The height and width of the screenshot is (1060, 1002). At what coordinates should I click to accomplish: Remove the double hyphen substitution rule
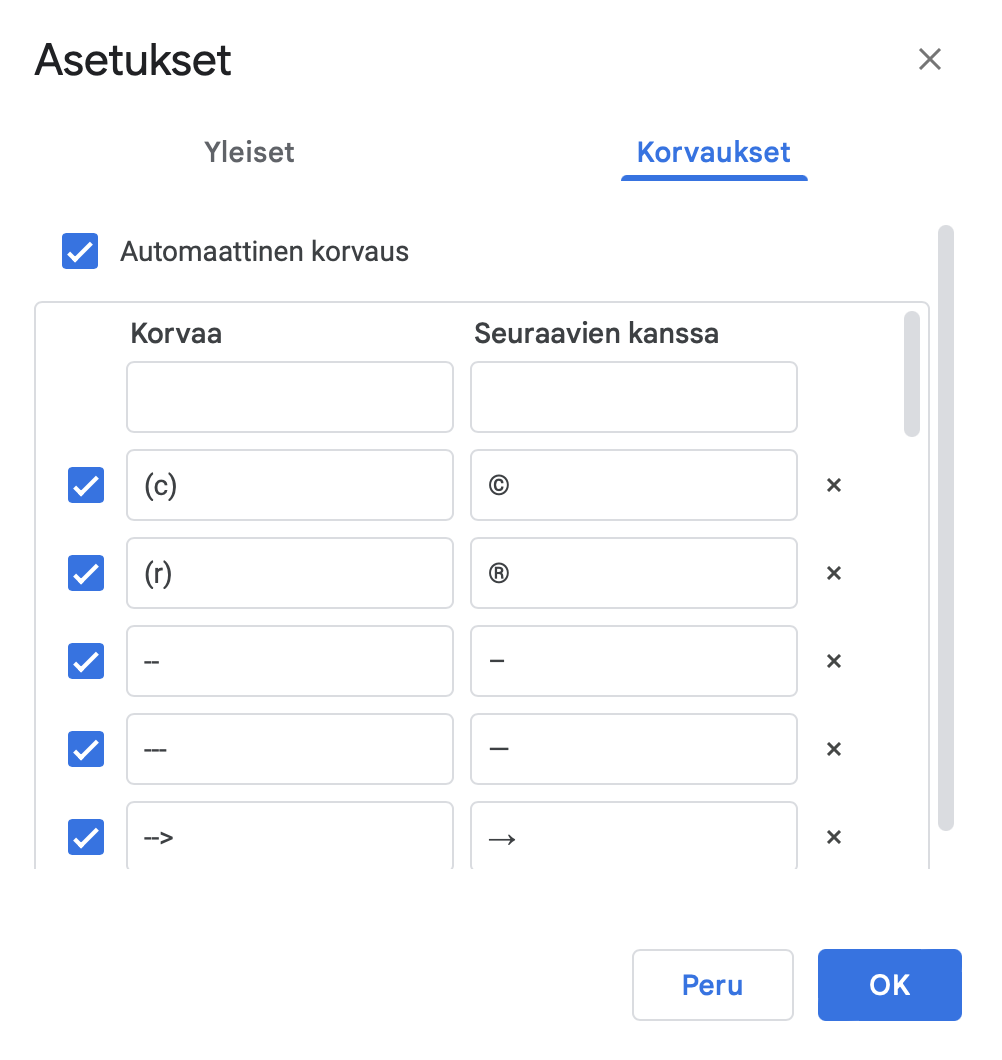click(x=834, y=661)
